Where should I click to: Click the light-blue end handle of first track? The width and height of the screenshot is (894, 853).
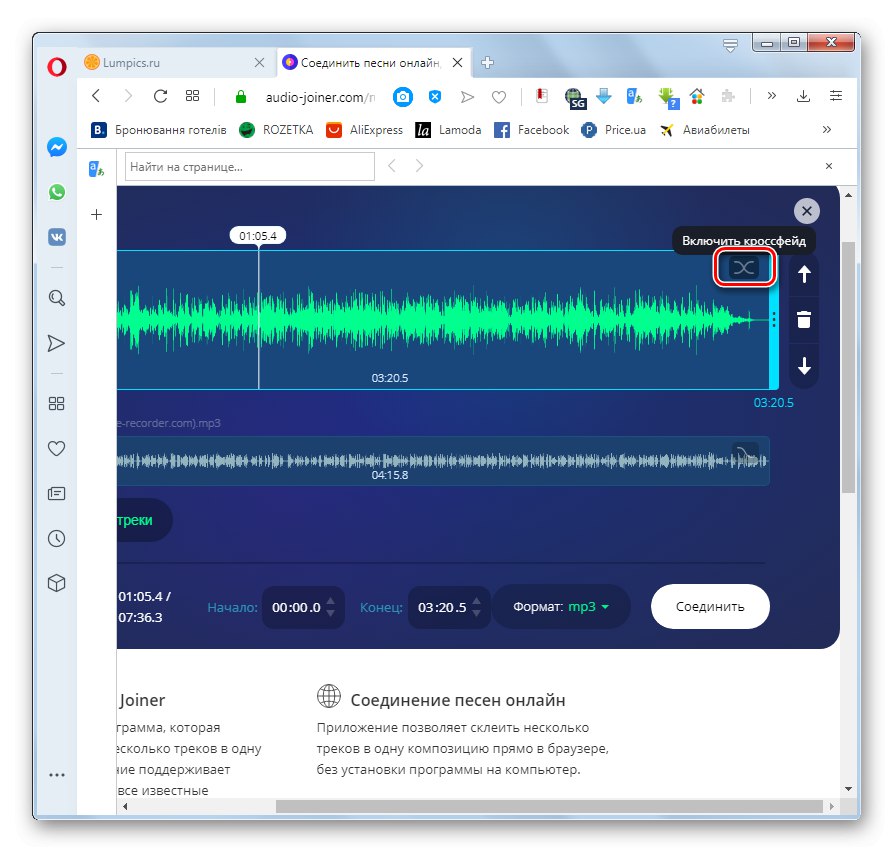(x=774, y=319)
